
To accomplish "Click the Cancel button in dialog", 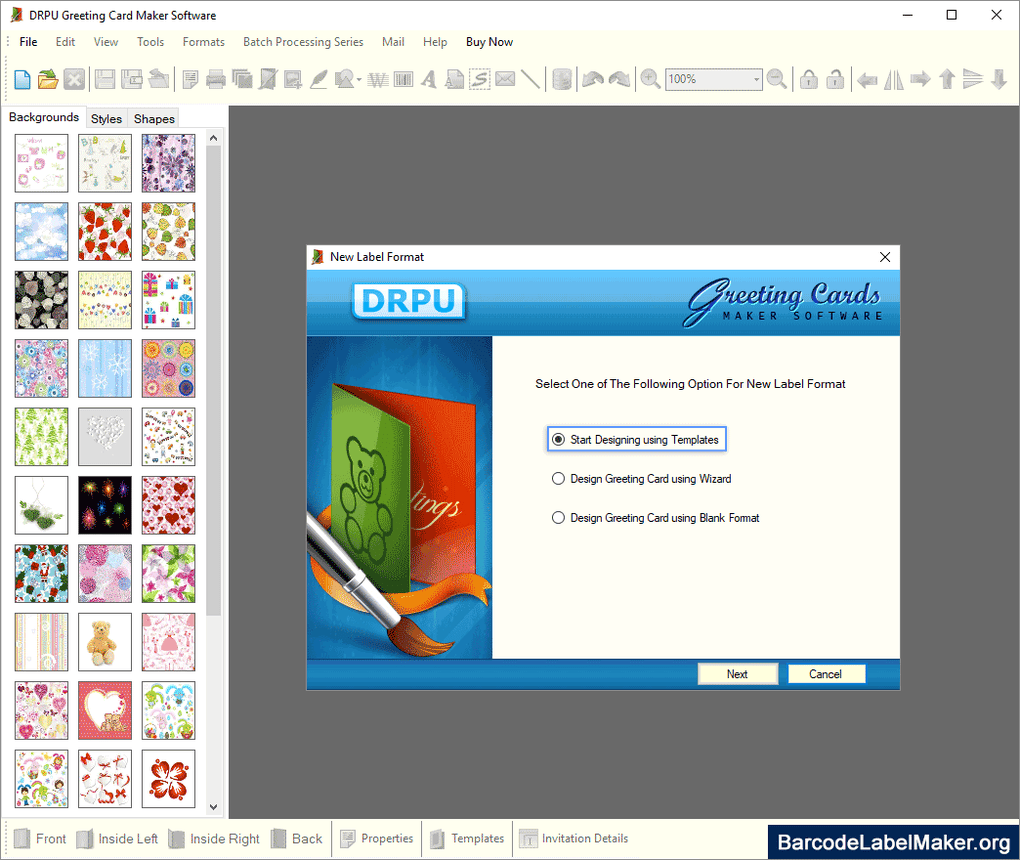I will pyautogui.click(x=825, y=674).
